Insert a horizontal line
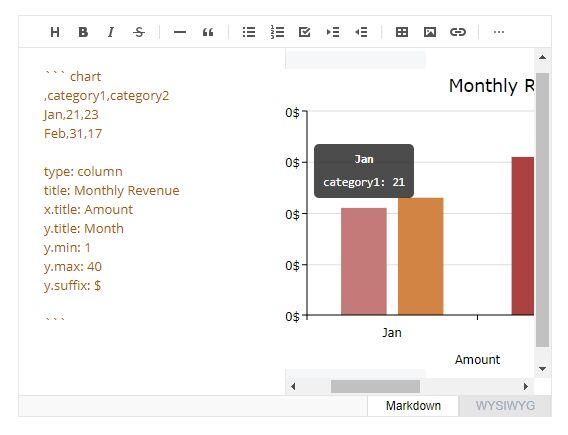 coord(180,32)
